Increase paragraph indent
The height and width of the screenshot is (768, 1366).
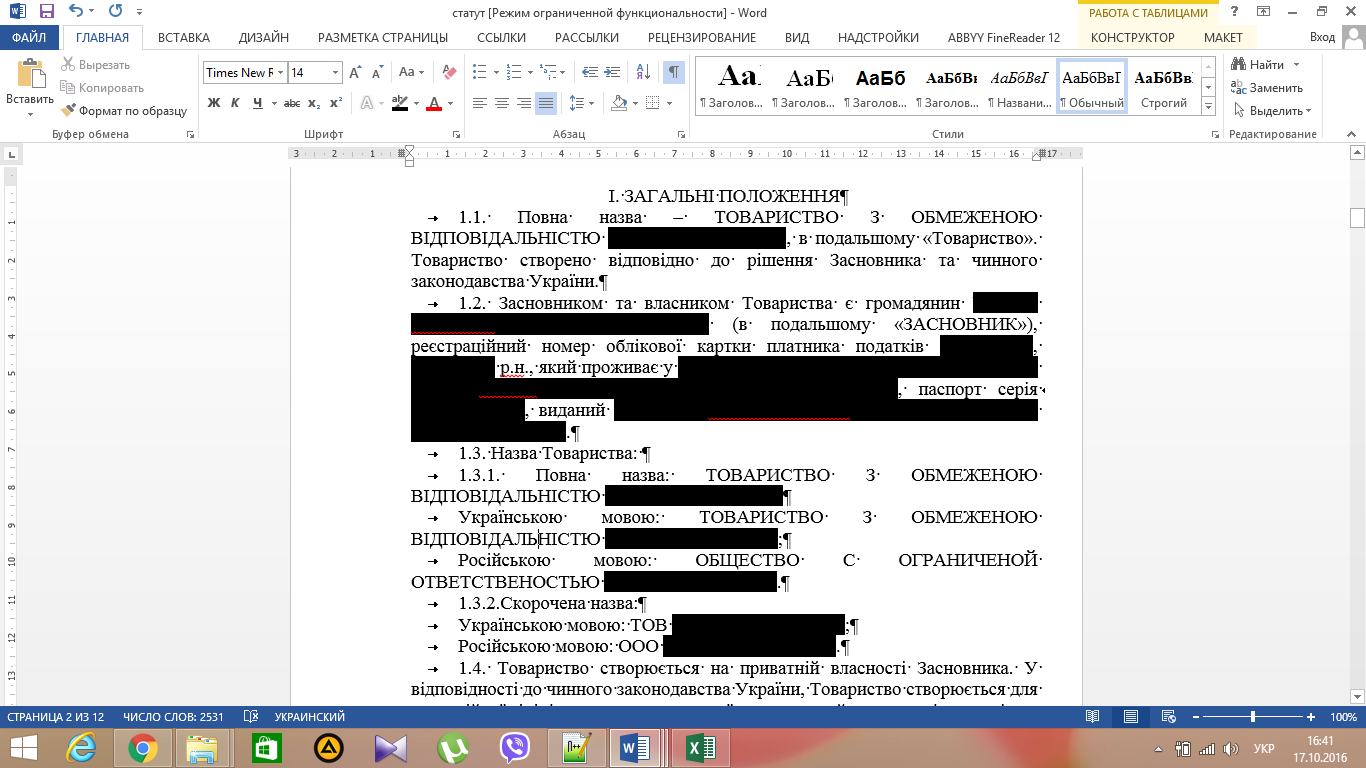(x=614, y=72)
